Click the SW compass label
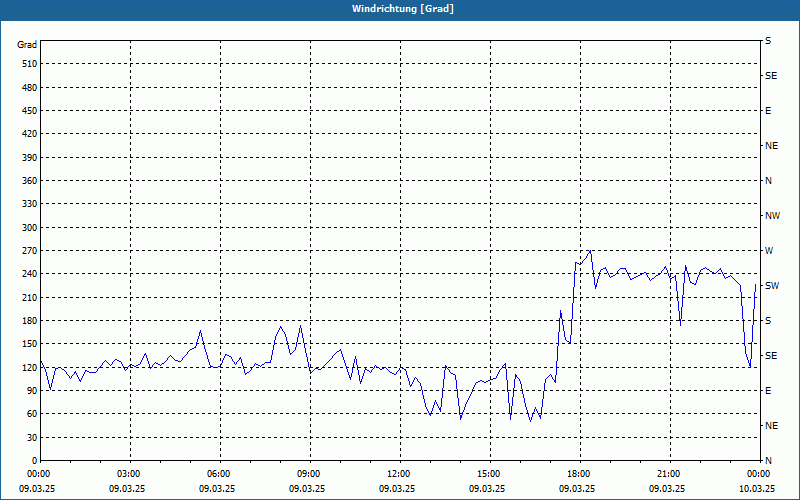The image size is (800, 500). [x=772, y=286]
